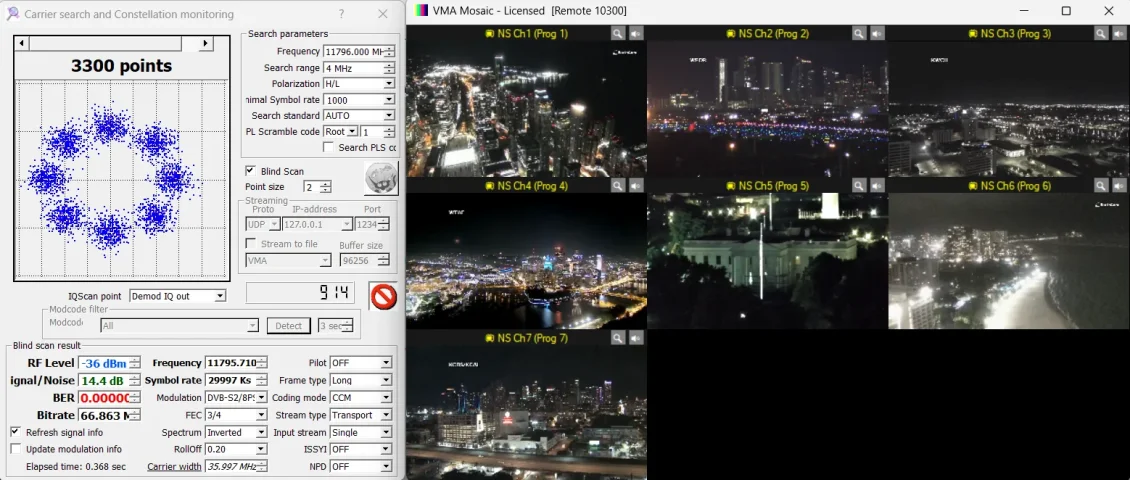Open the IQScan point dropdown
Viewport: 1130px width, 480px height.
click(x=220, y=295)
